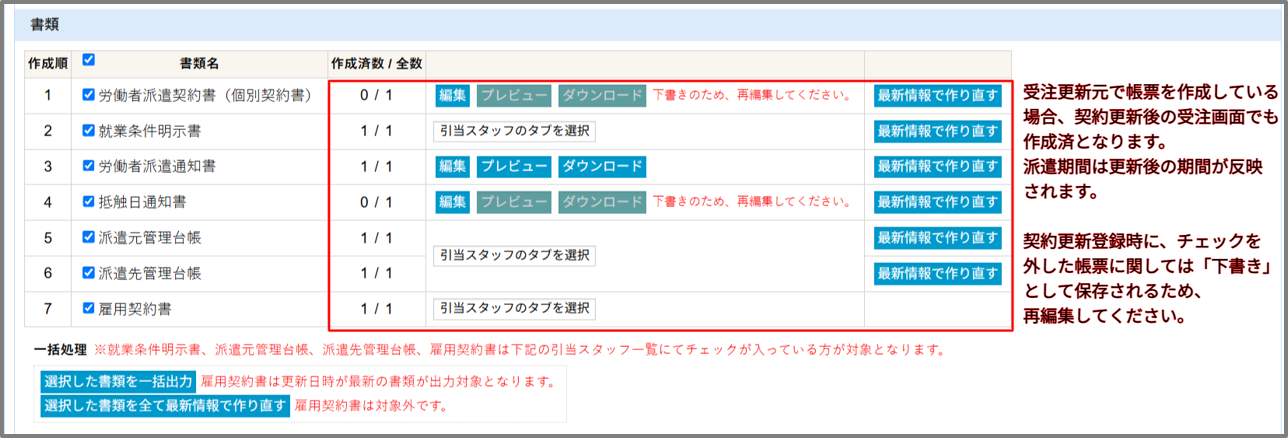1288x438 pixels.
Task: Uncheck the 雇用契約書 checkbox
Action: [x=89, y=308]
